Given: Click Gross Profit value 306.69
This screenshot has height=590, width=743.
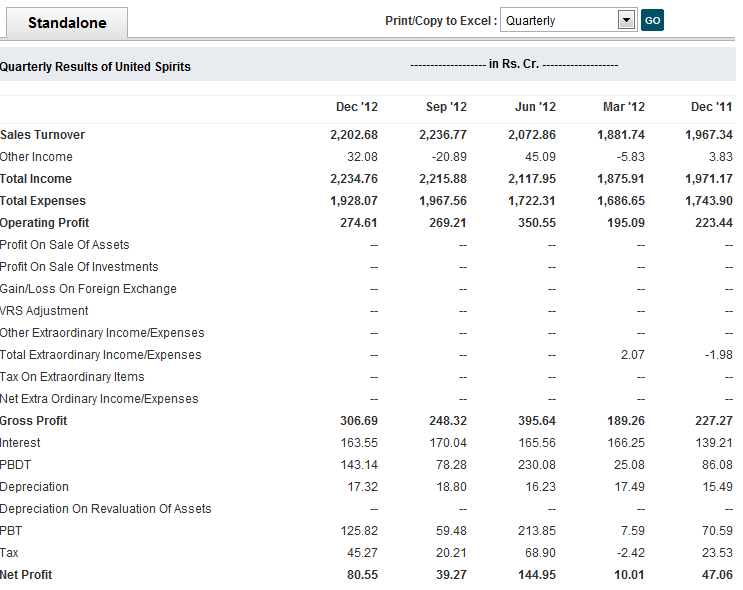Looking at the screenshot, I should pos(359,421).
